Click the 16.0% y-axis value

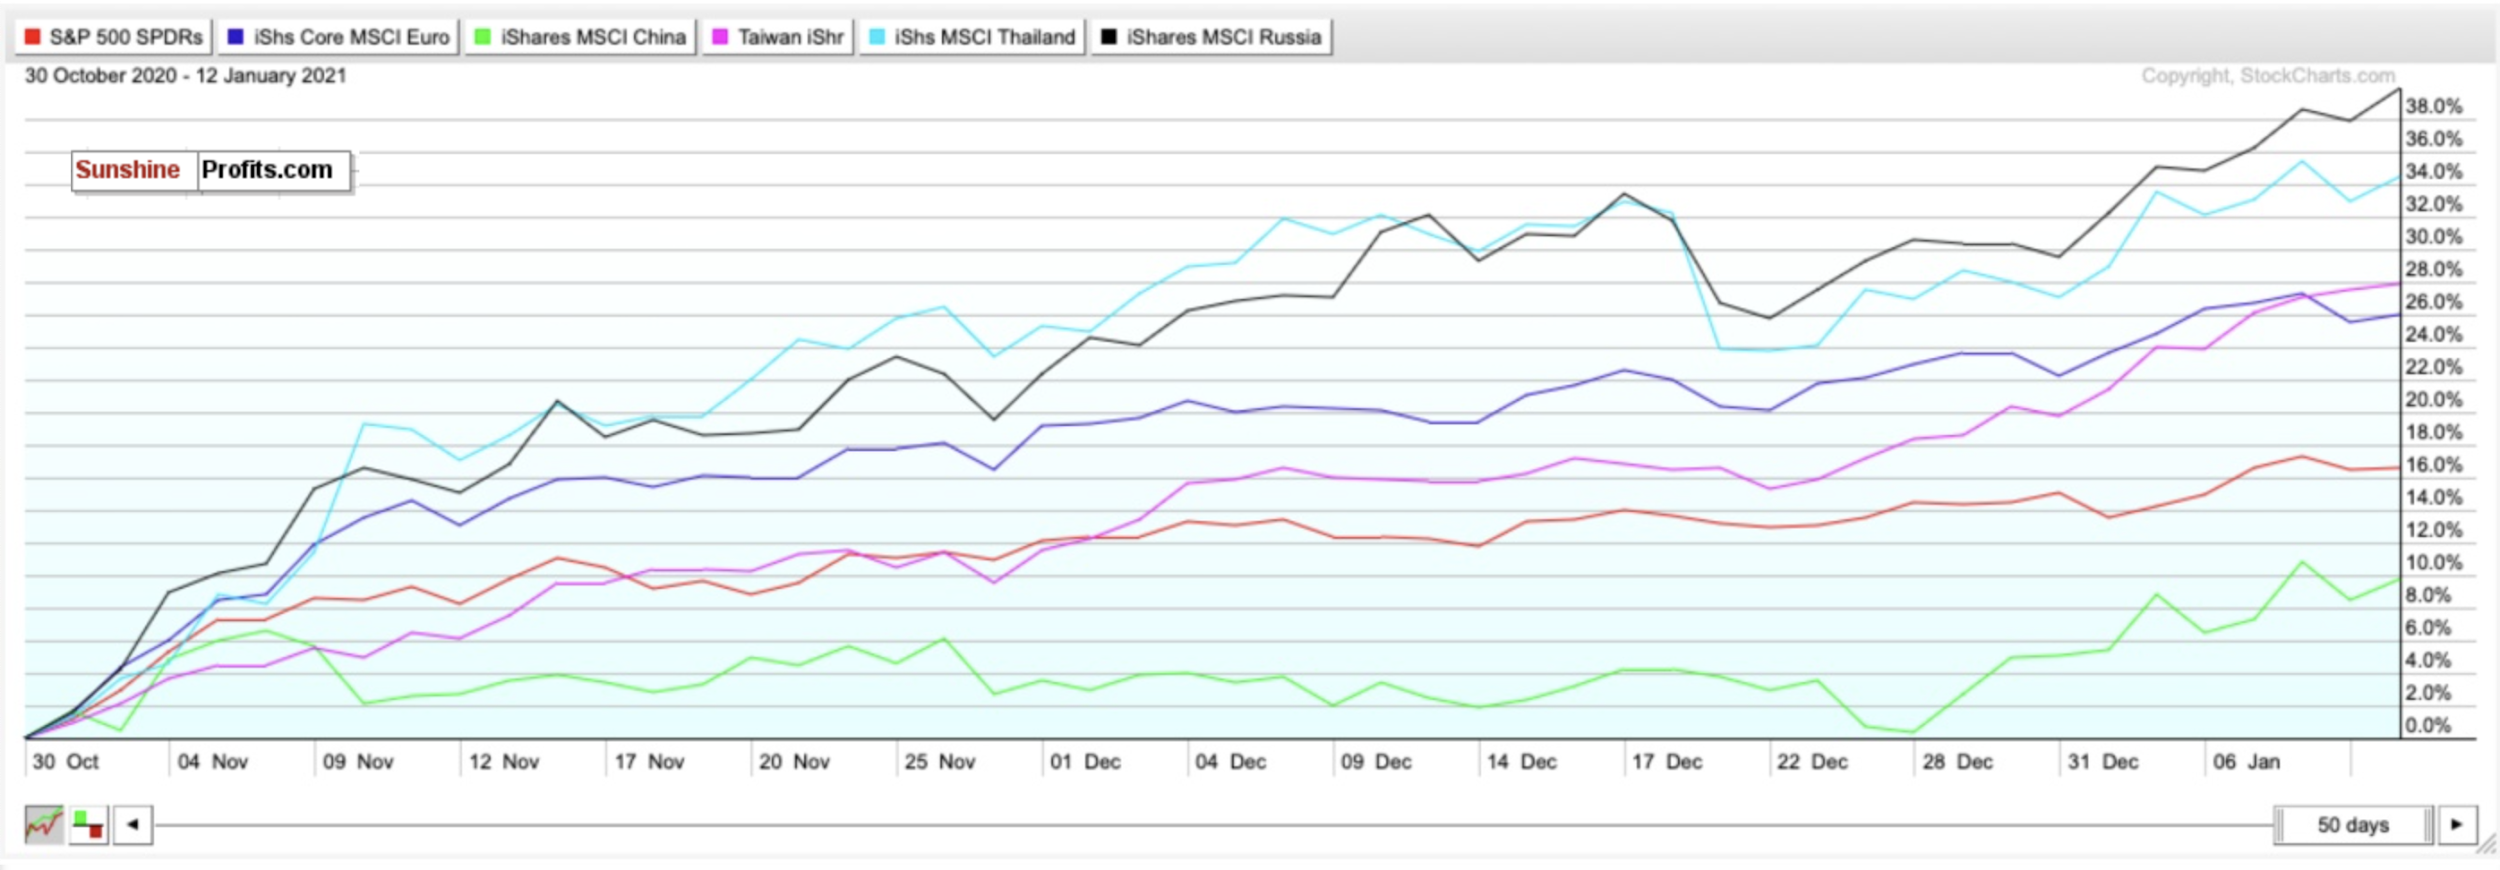click(2434, 464)
